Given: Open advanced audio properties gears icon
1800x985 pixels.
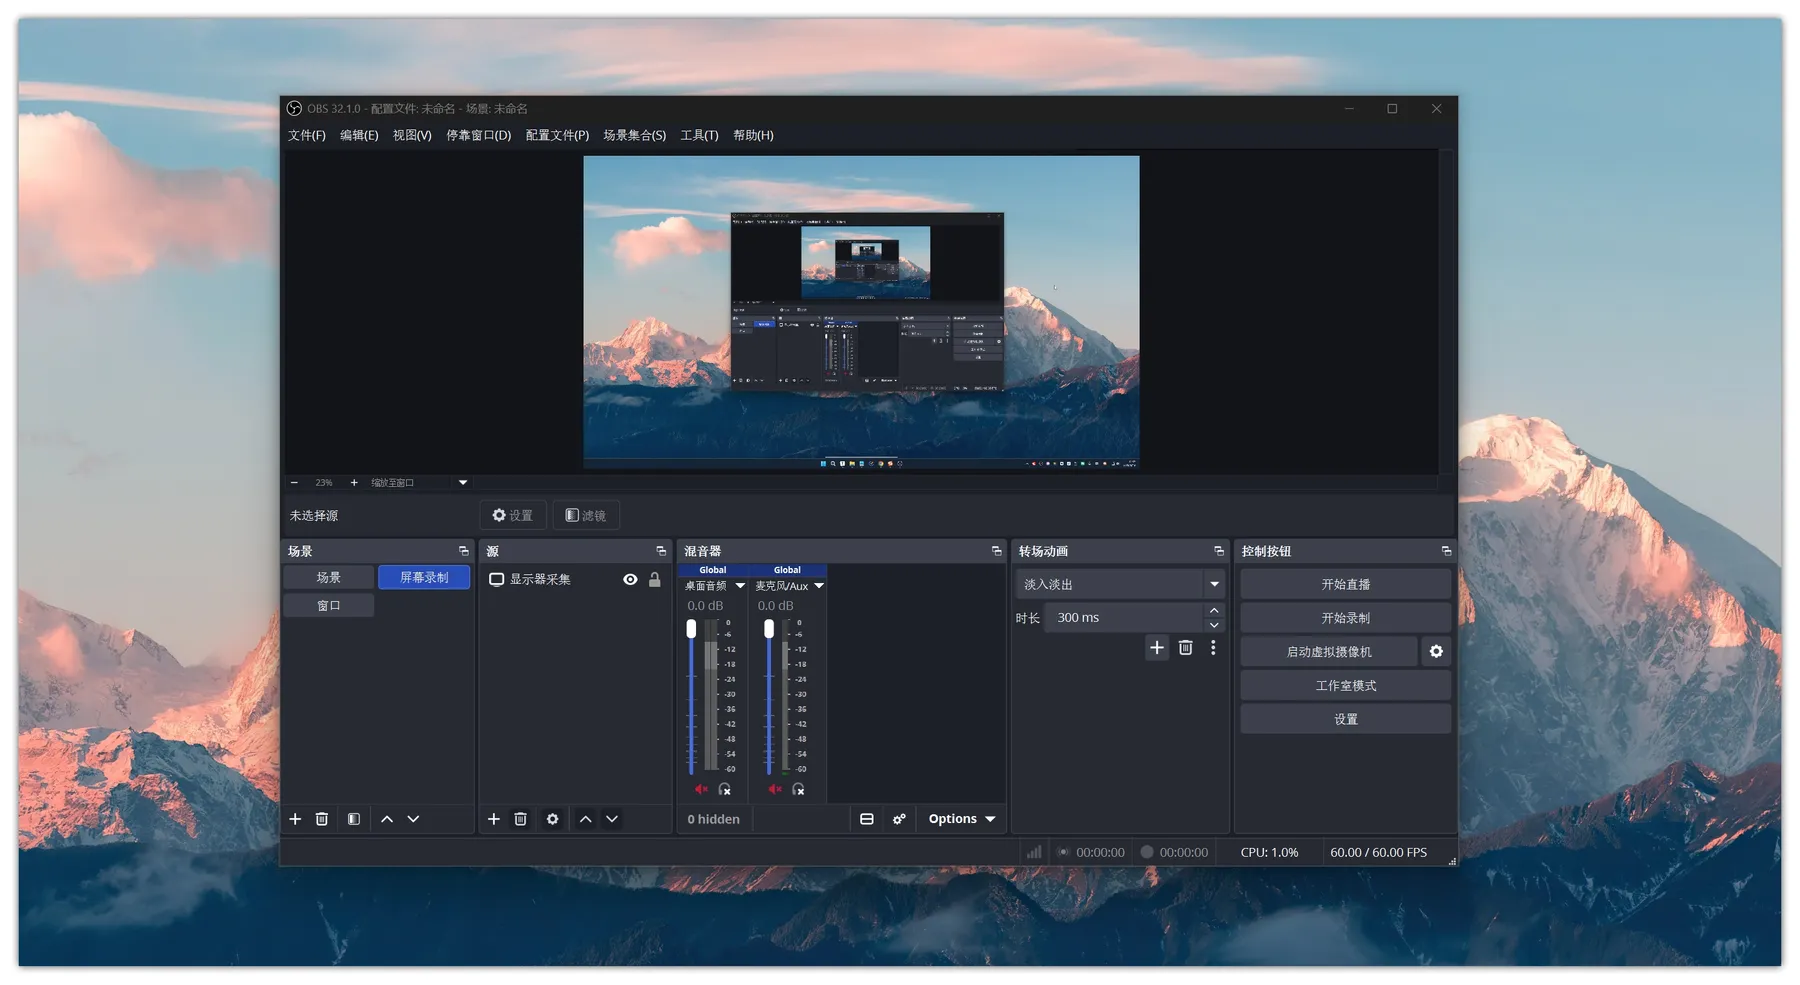Looking at the screenshot, I should pos(899,819).
